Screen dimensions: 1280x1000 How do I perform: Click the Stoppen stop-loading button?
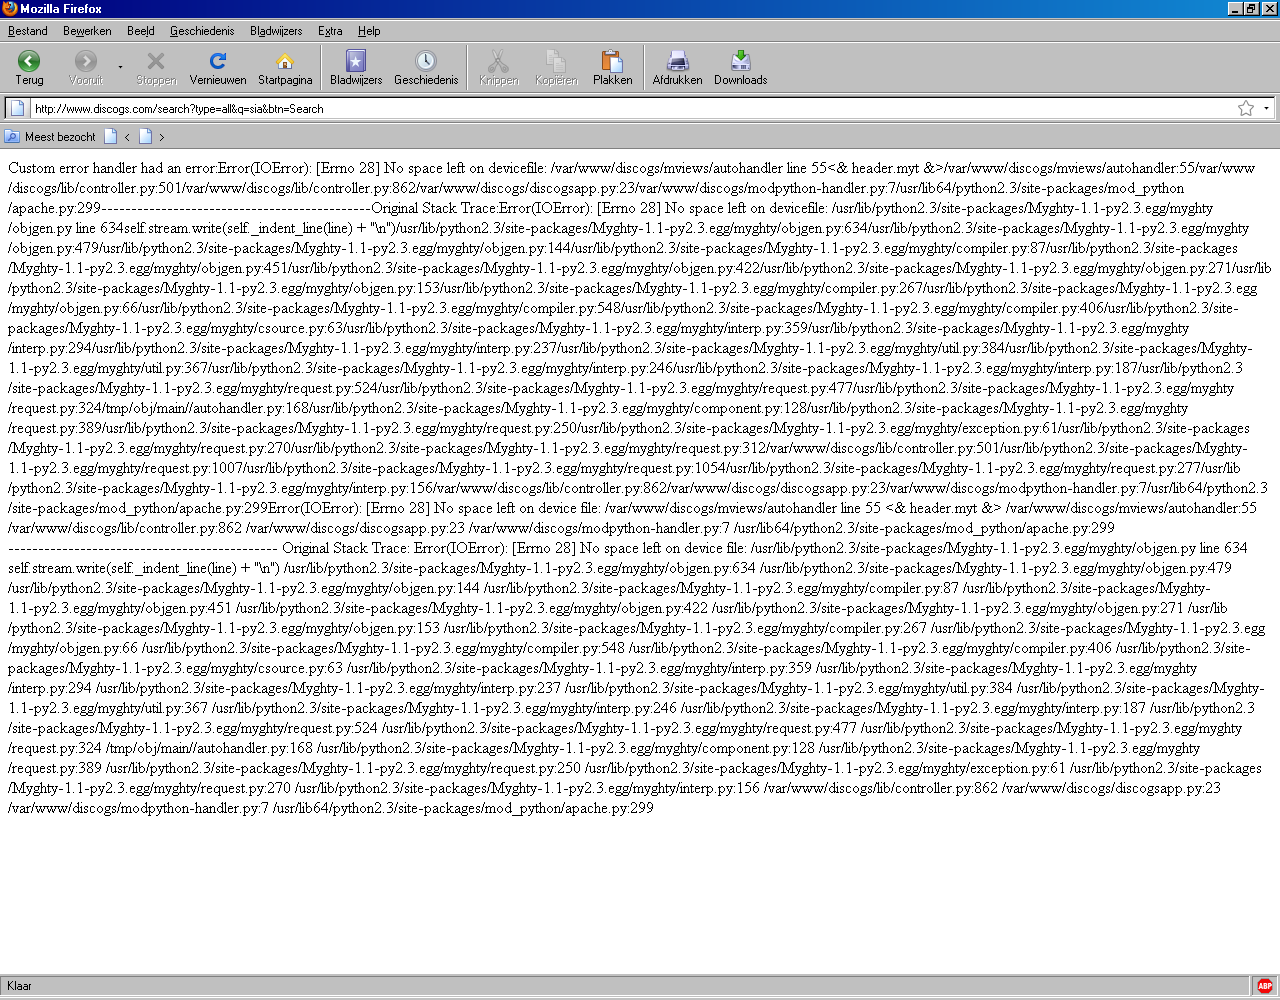click(x=156, y=68)
